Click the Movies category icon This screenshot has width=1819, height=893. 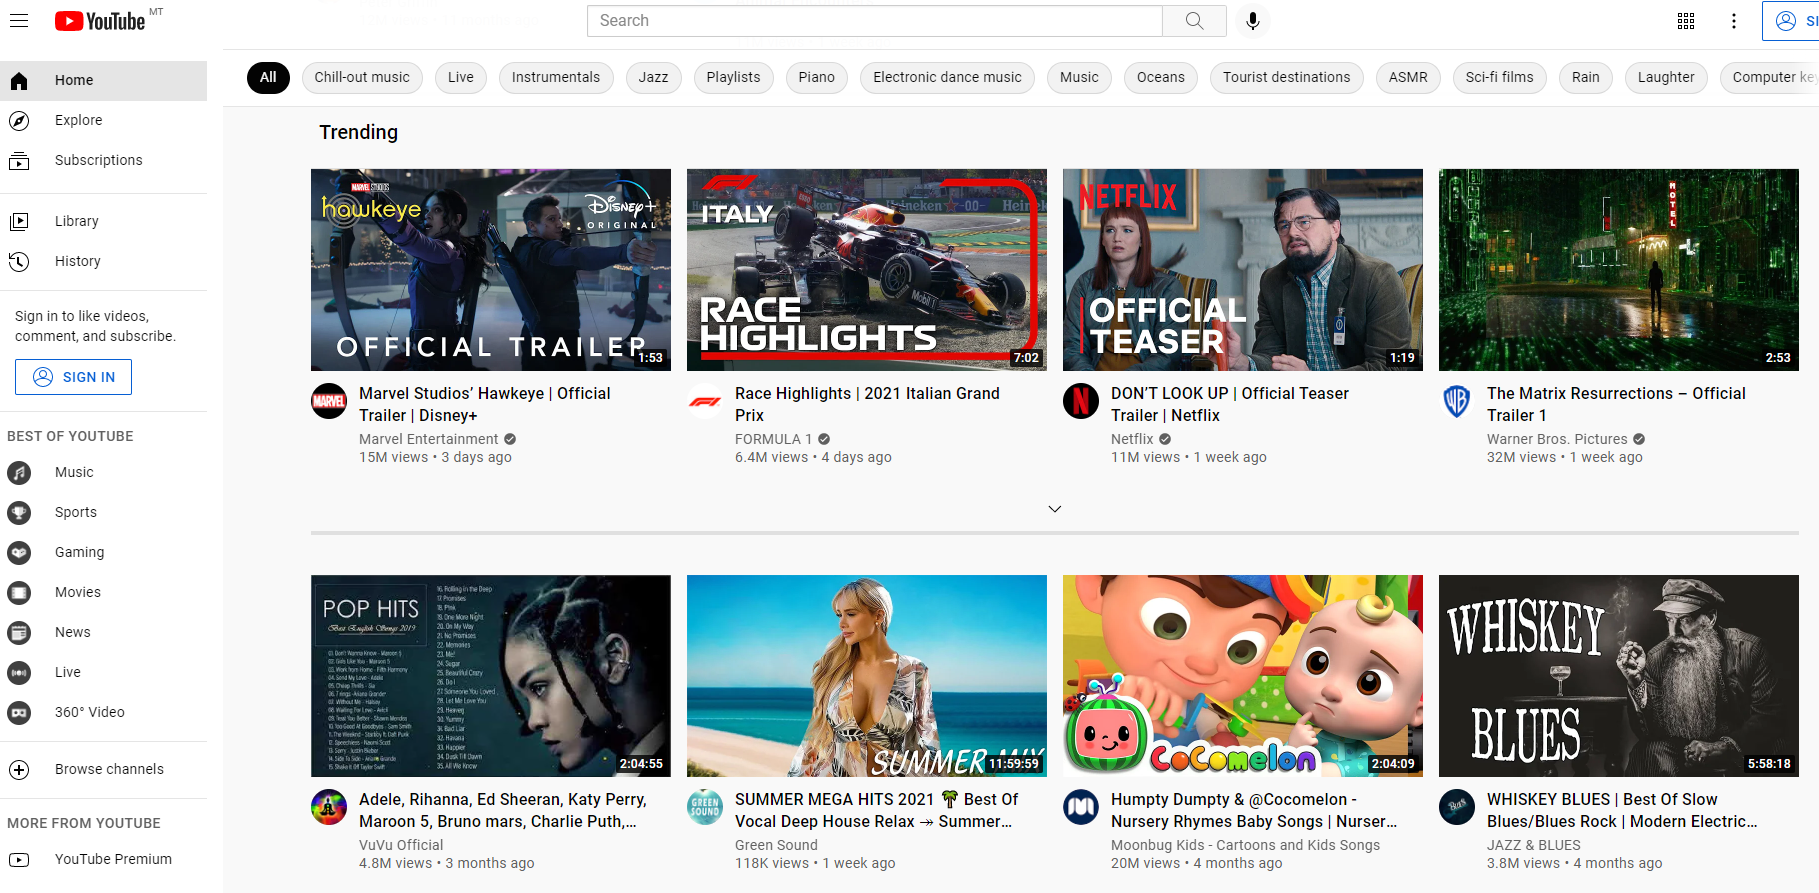point(19,592)
